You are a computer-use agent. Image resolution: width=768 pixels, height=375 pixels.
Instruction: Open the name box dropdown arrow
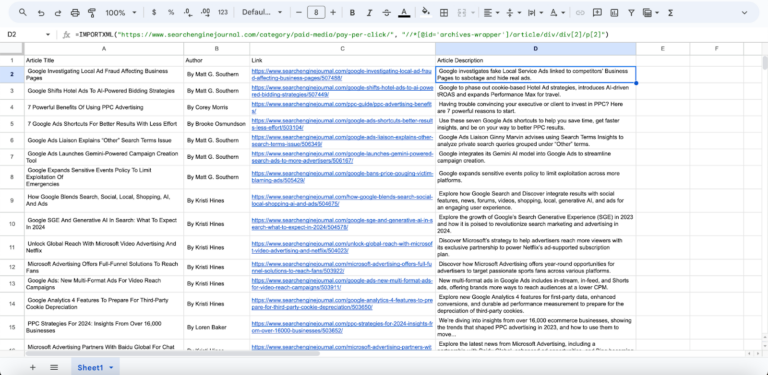click(x=48, y=35)
